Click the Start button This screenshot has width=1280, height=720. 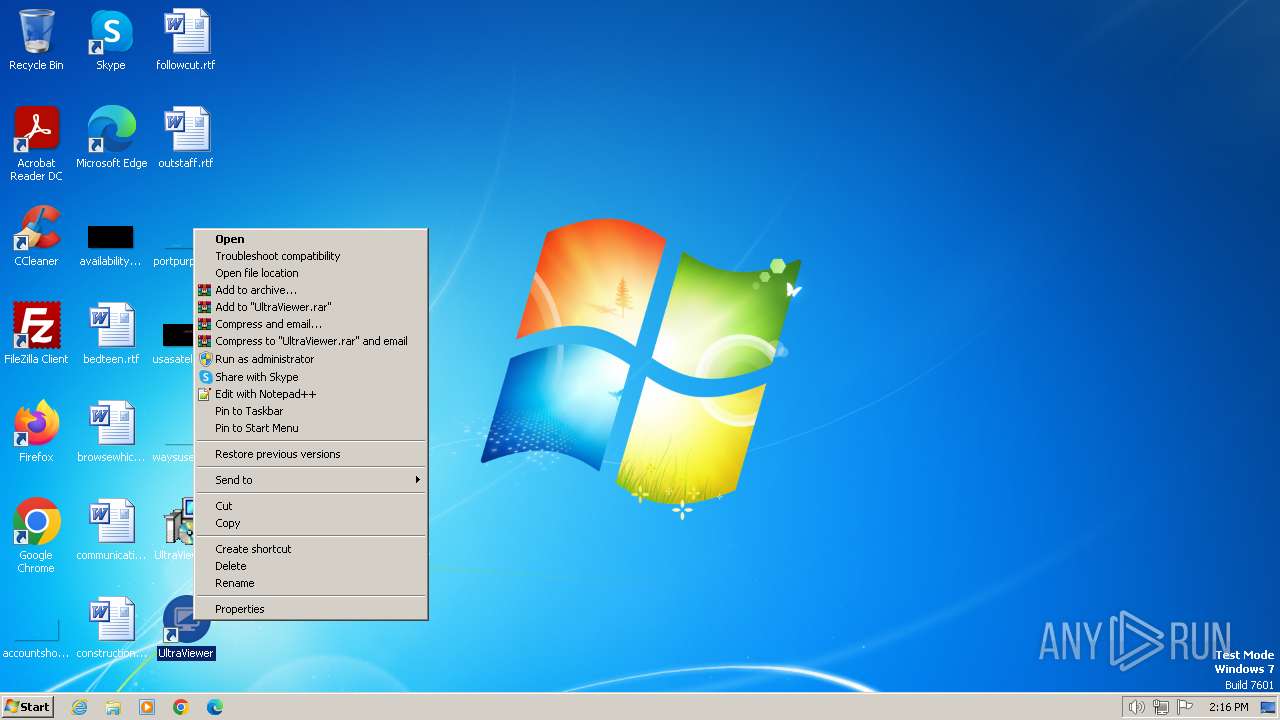pyautogui.click(x=28, y=707)
